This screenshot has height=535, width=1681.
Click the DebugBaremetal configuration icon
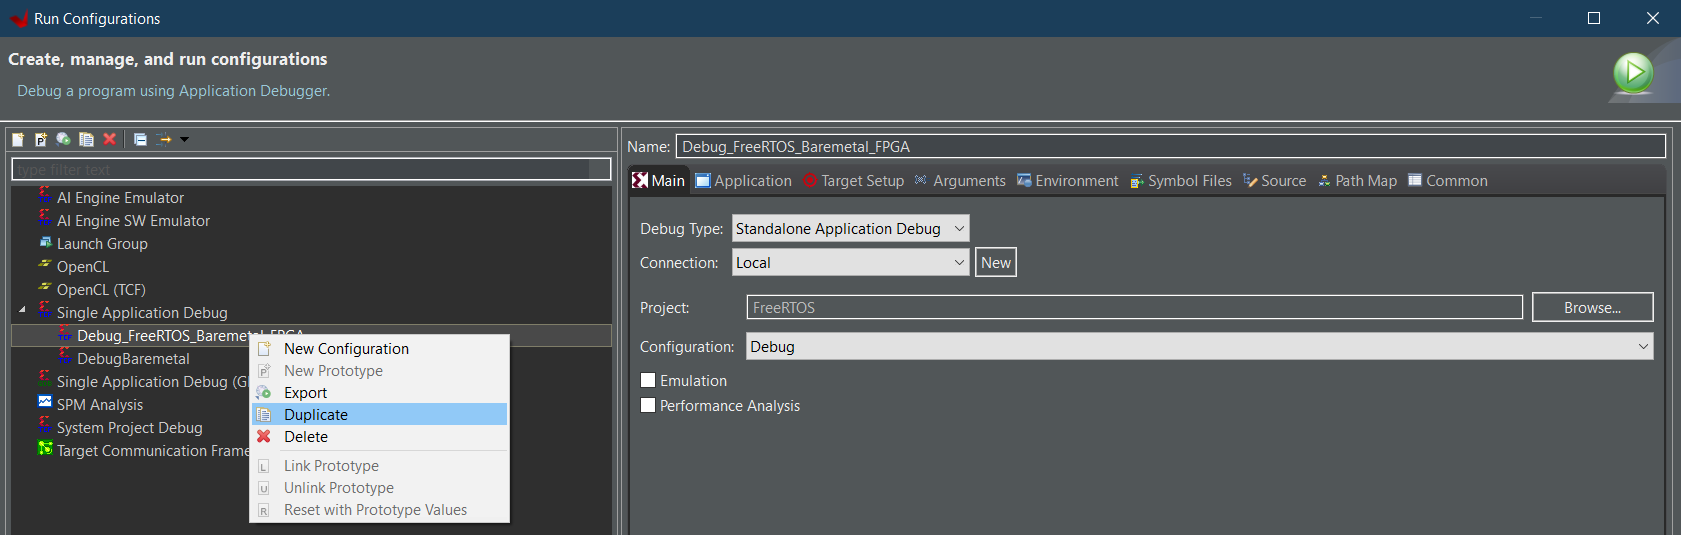[x=65, y=358]
